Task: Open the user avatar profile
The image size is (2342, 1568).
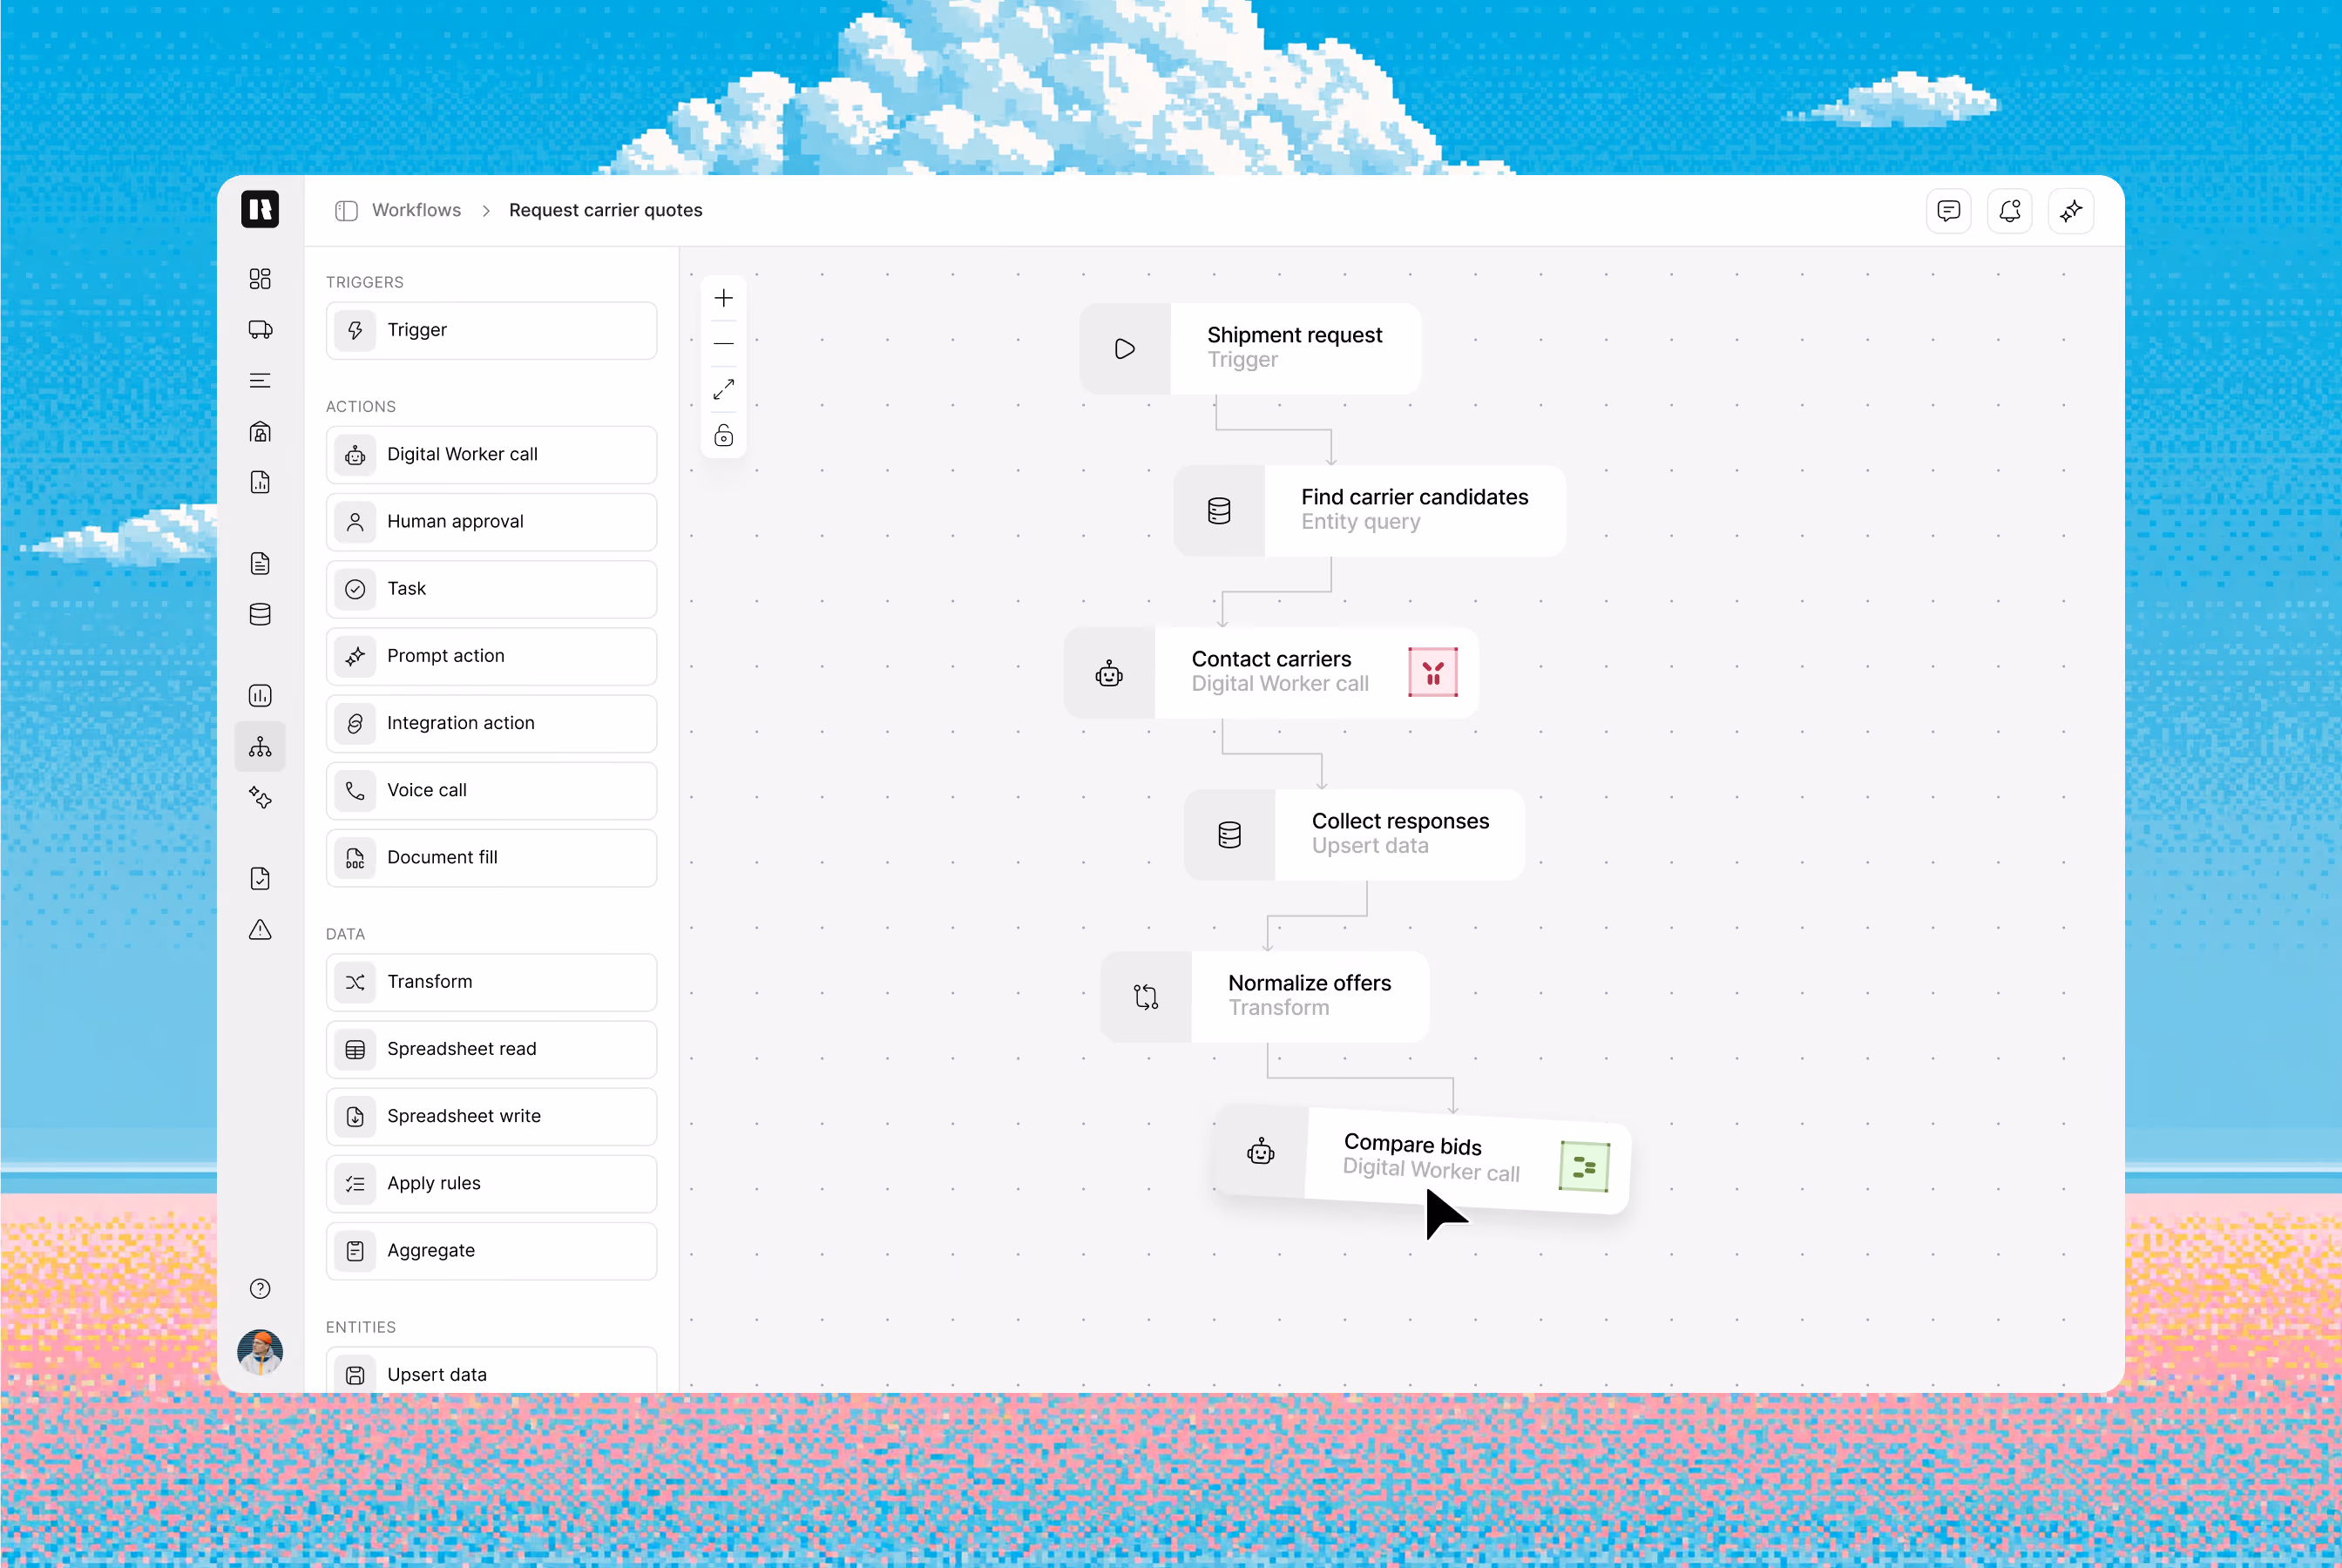Action: click(x=260, y=1351)
